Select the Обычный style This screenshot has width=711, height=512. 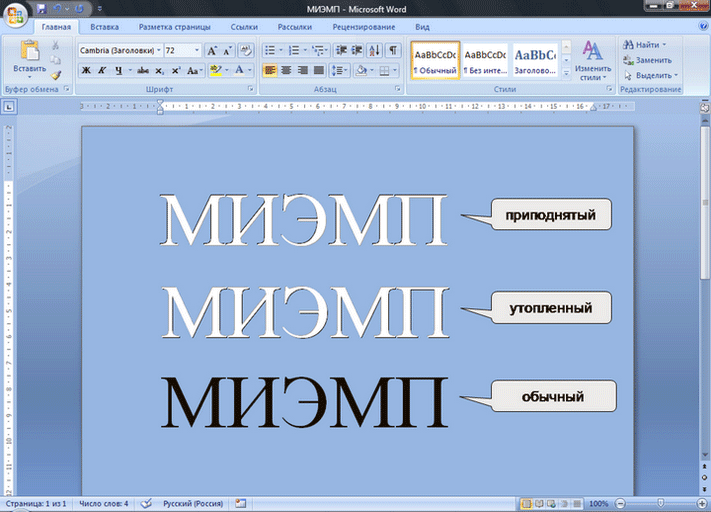pyautogui.click(x=435, y=61)
